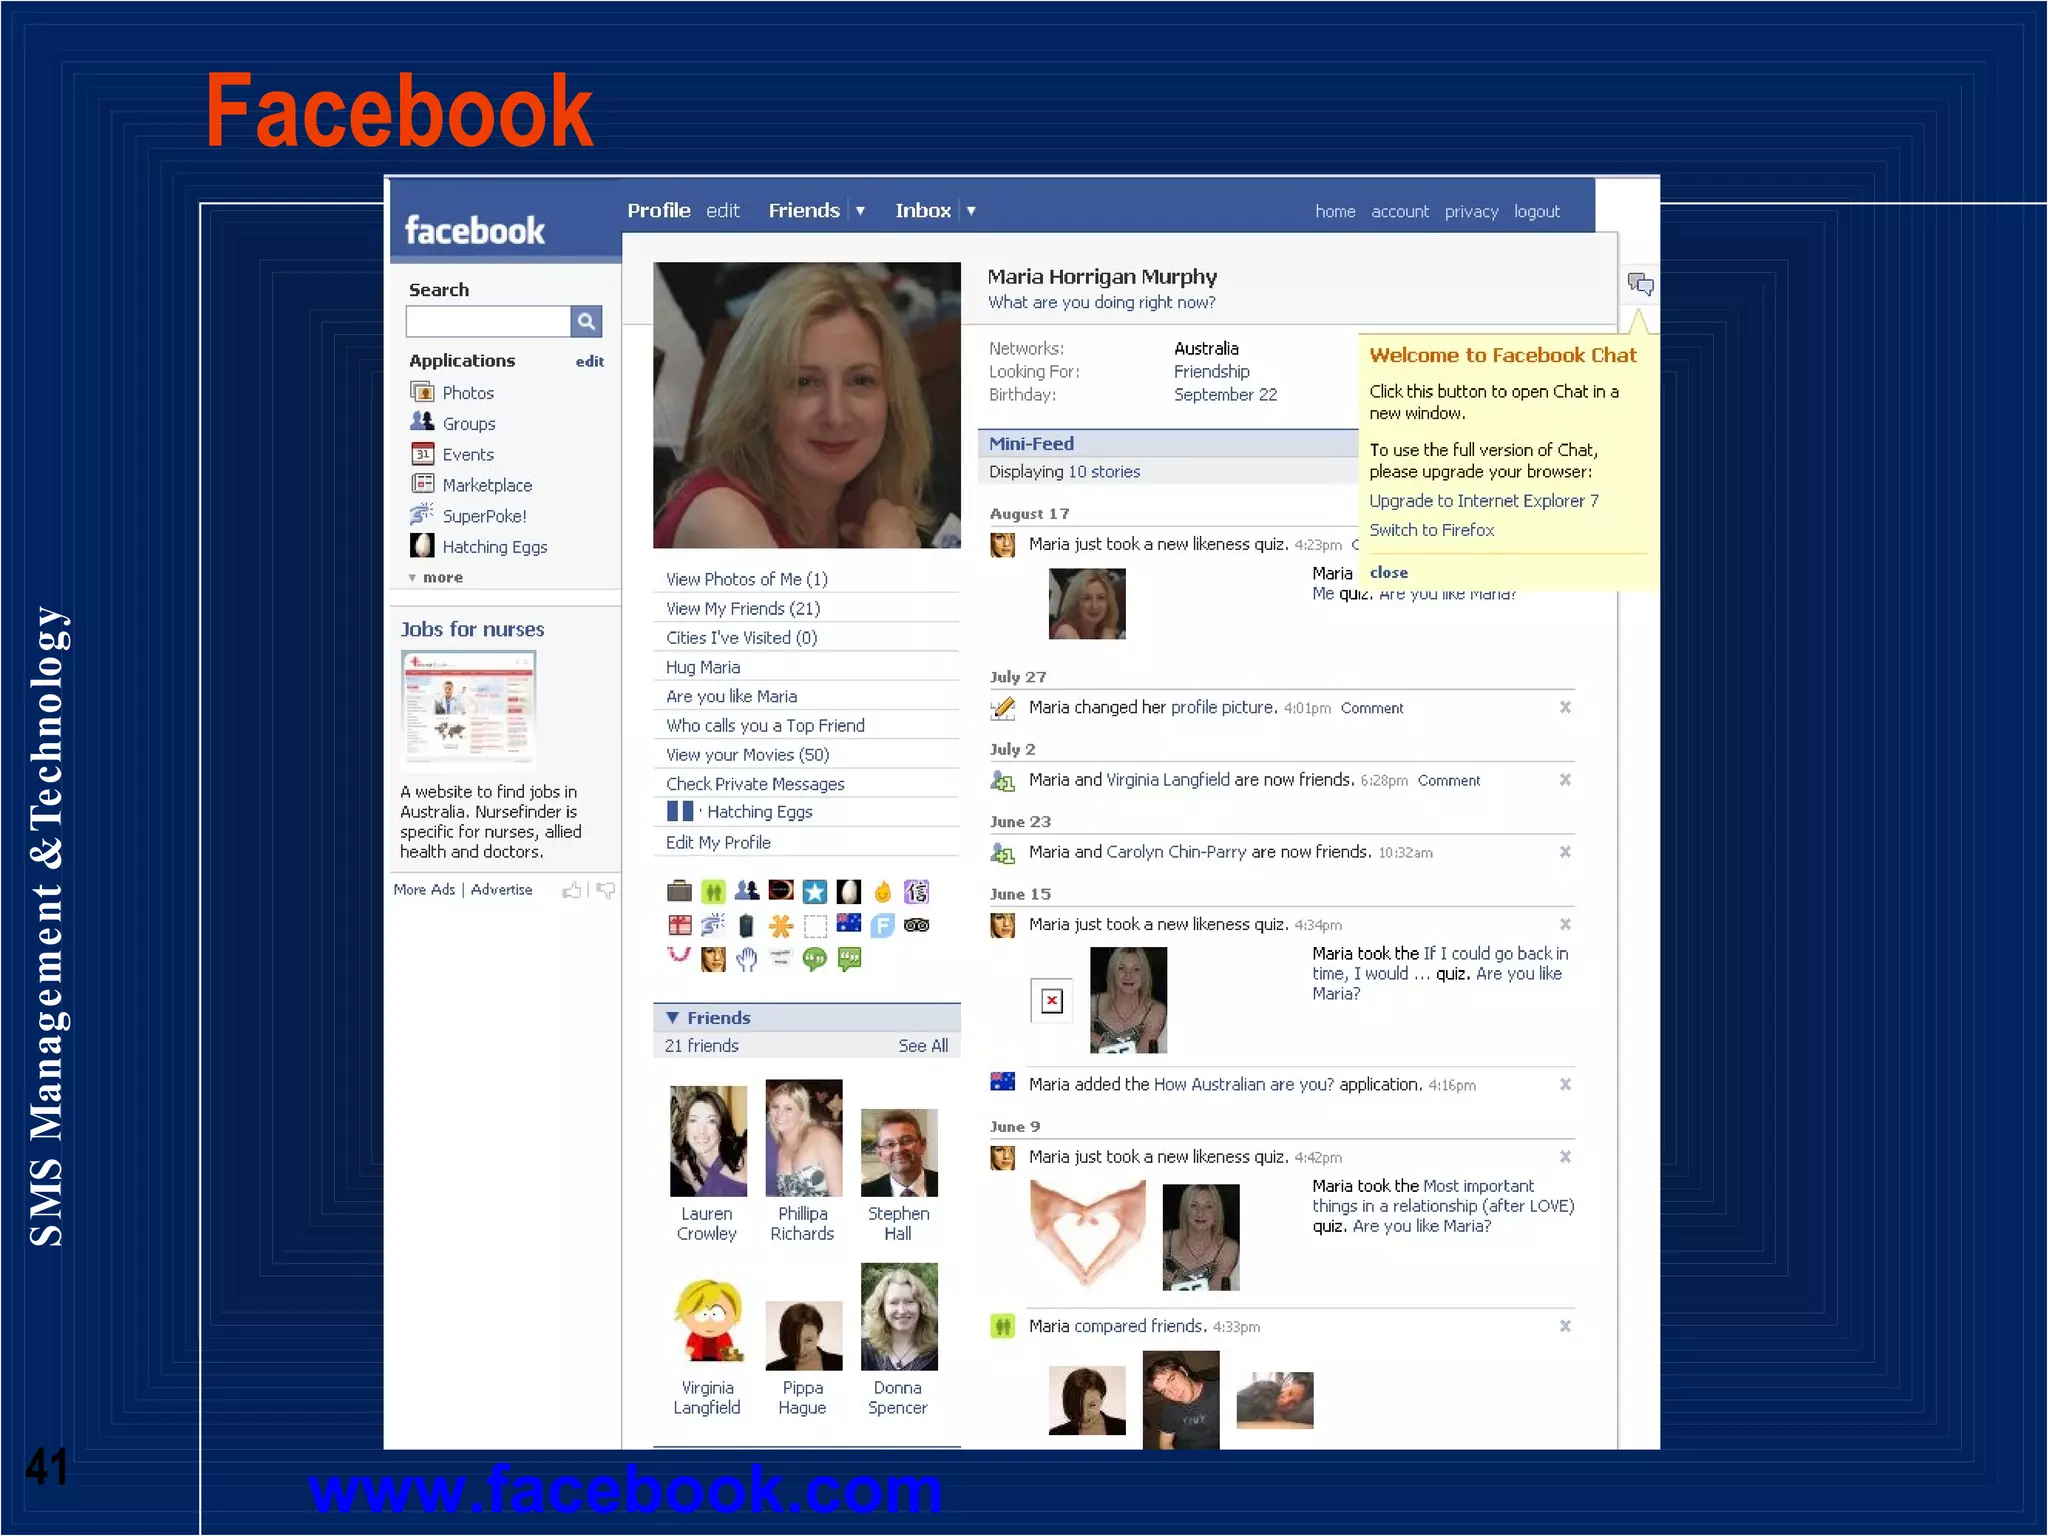The width and height of the screenshot is (2048, 1536).
Task: Open the Photos application icon
Action: [x=422, y=392]
